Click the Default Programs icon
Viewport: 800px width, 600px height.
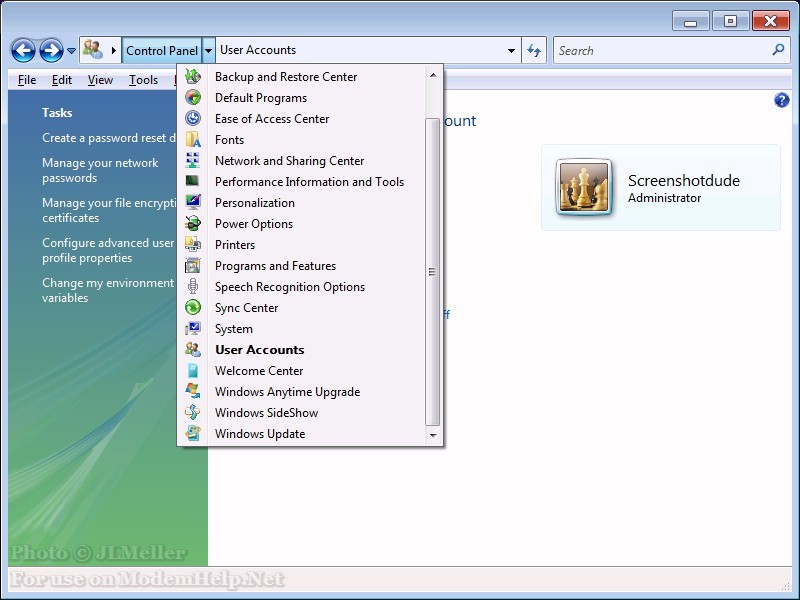coord(193,97)
